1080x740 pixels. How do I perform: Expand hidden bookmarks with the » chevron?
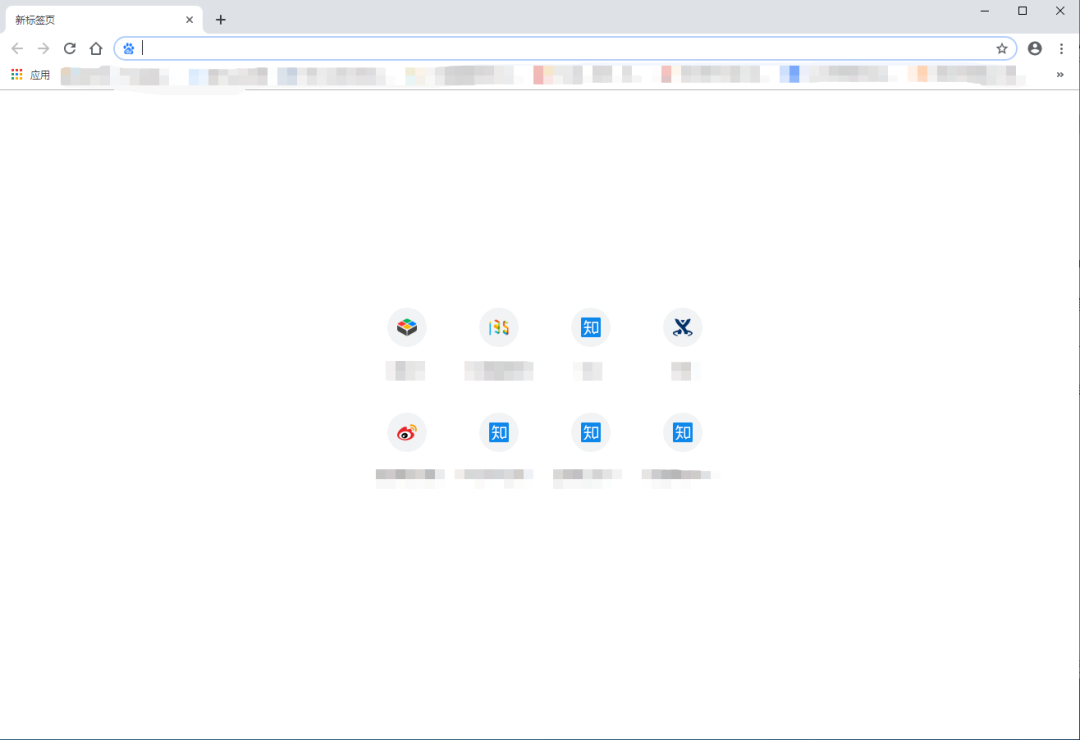pos(1060,74)
